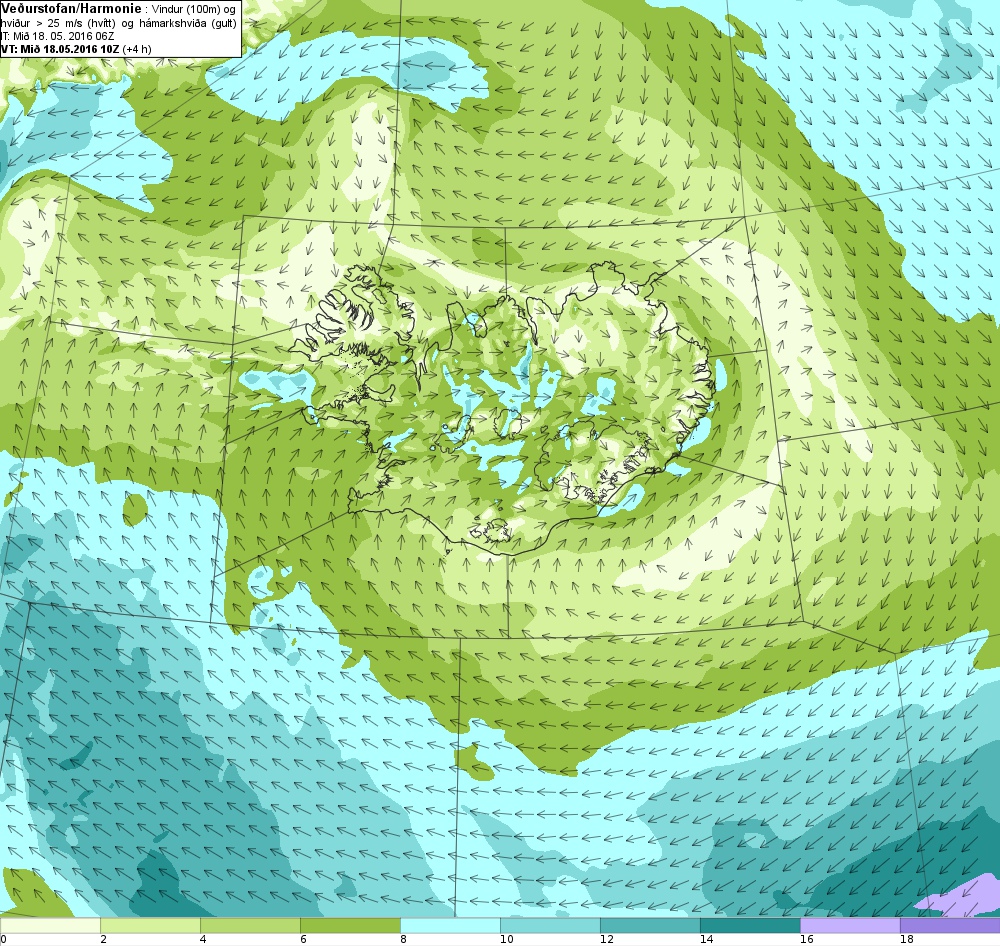The width and height of the screenshot is (1000, 946).
Task: Click the medium green 4–6 m/s legend swatch
Action: [x=250, y=926]
